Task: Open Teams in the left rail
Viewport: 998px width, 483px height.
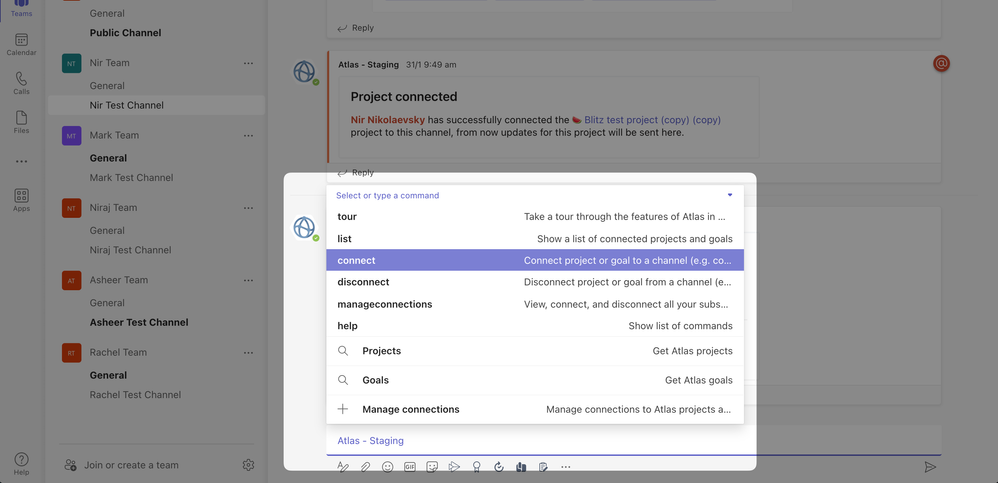Action: pyautogui.click(x=21, y=9)
